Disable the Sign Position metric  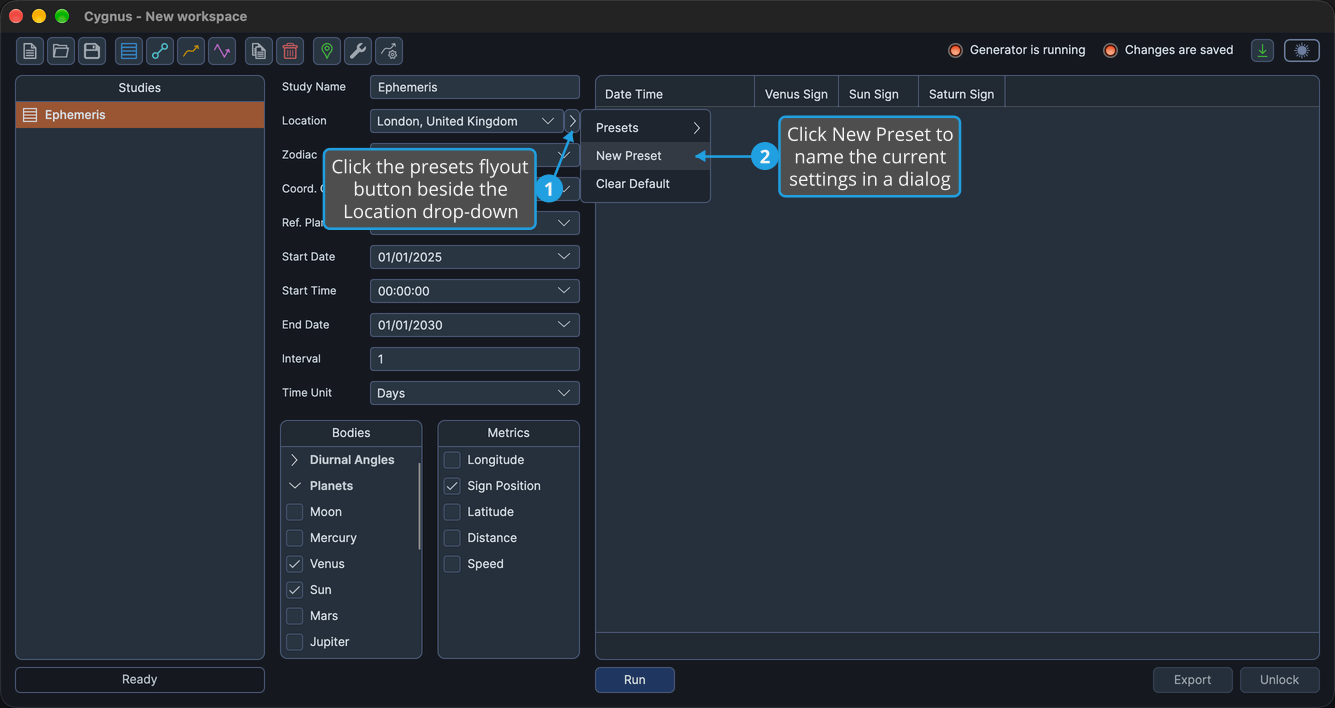(x=452, y=486)
